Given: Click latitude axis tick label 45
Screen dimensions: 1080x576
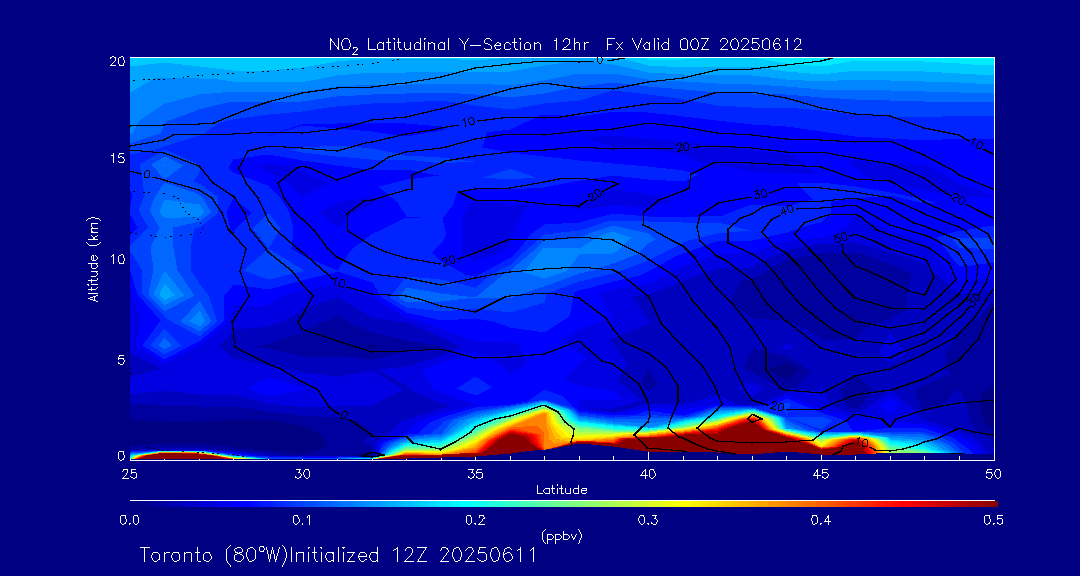Looking at the screenshot, I should (820, 473).
